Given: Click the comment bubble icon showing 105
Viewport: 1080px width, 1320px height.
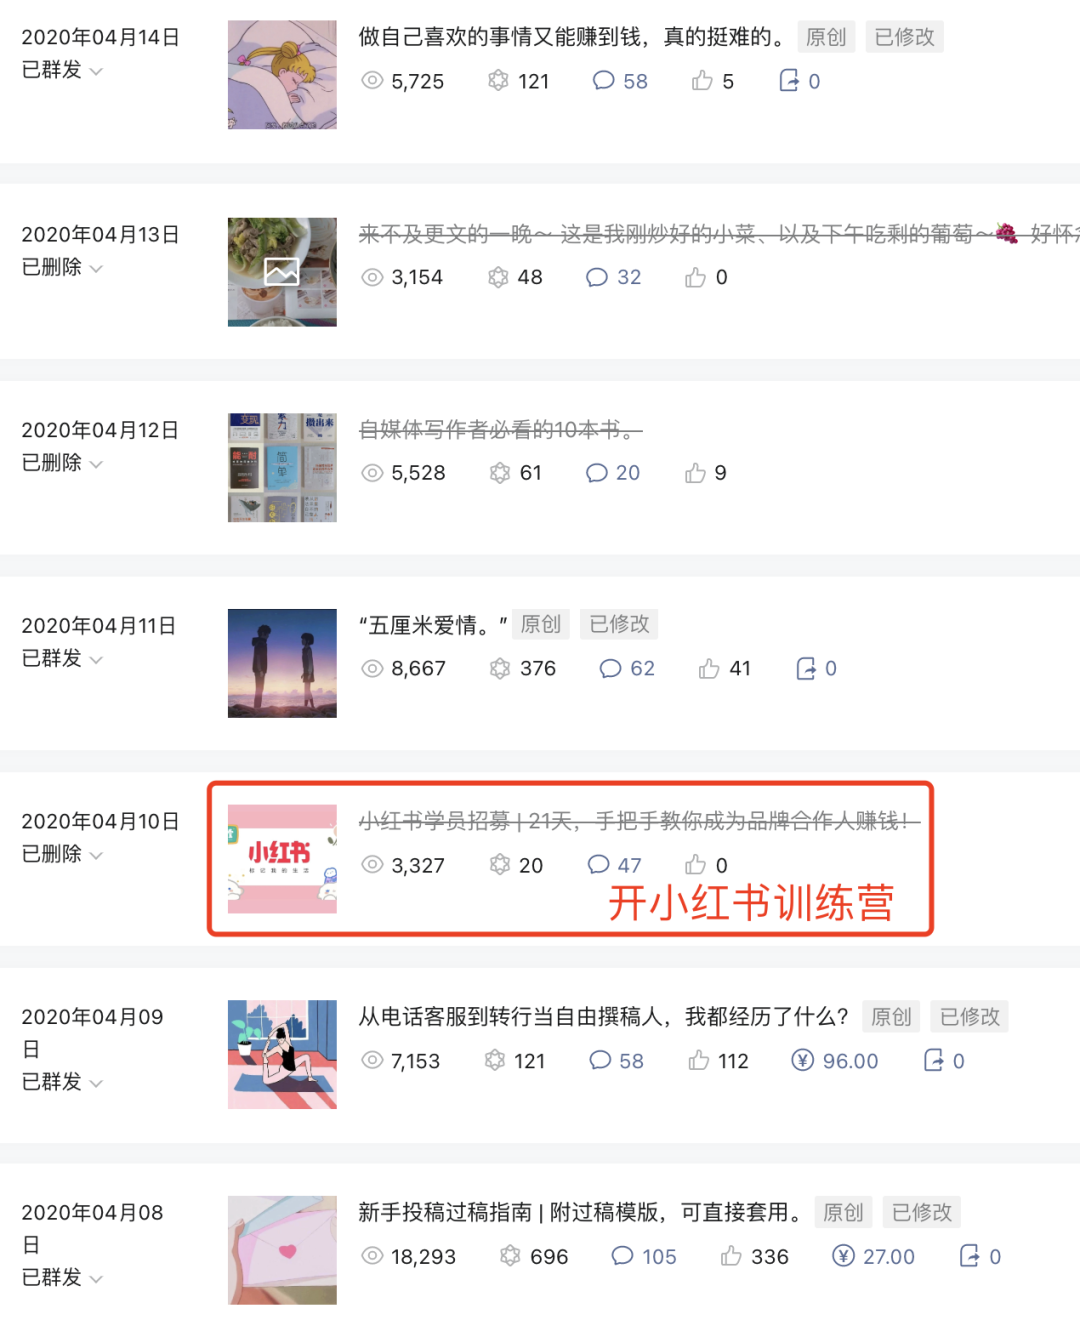Looking at the screenshot, I should tap(622, 1256).
